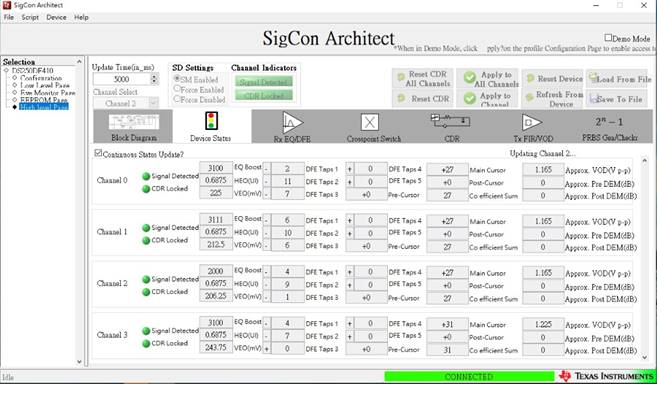Click Channel 0 DFE Taps 1 sign box
This screenshot has height=394, width=668.
[x=267, y=169]
